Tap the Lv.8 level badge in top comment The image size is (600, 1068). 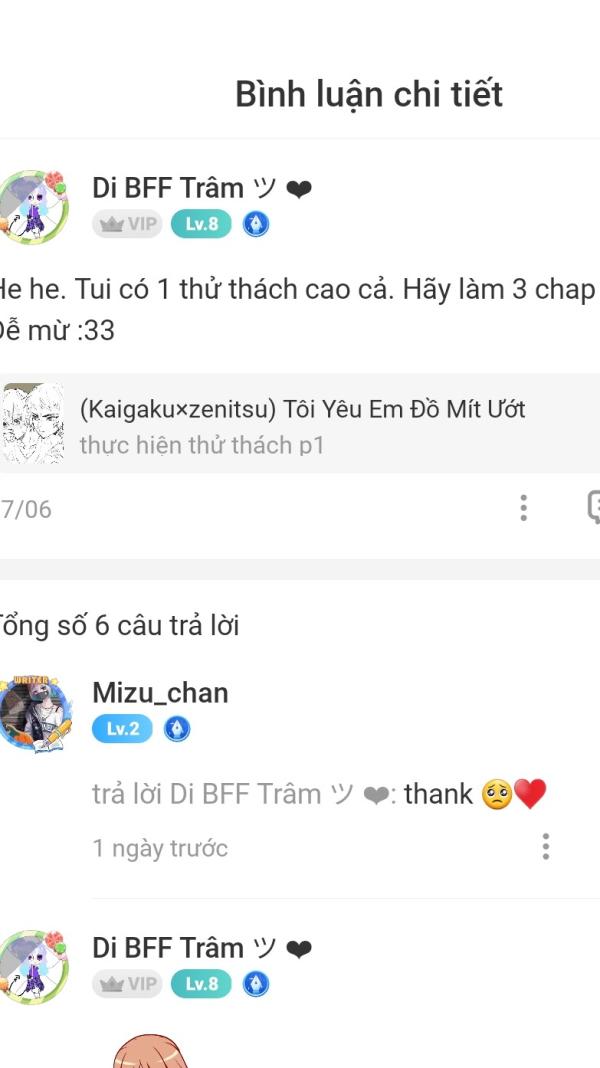201,224
